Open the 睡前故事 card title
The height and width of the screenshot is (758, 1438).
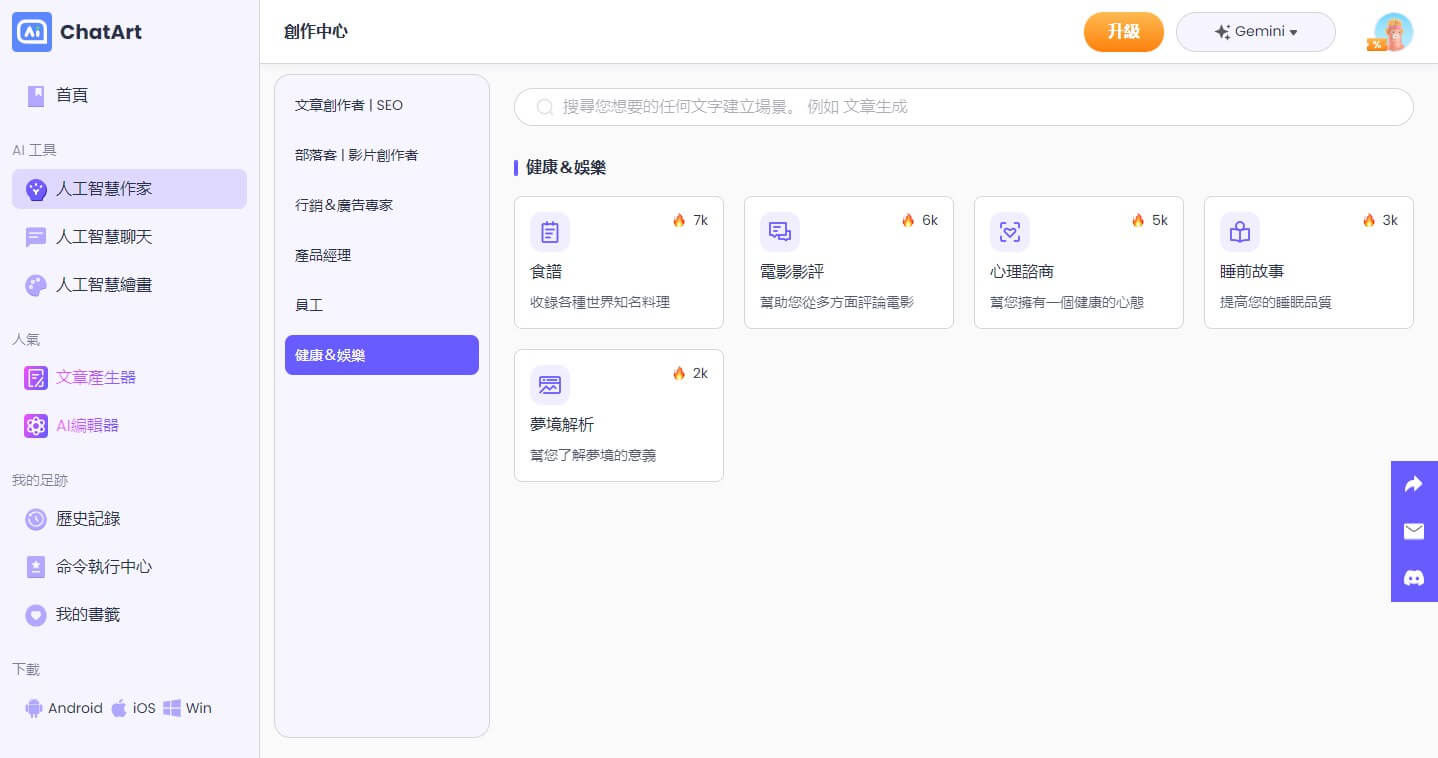(x=1252, y=272)
